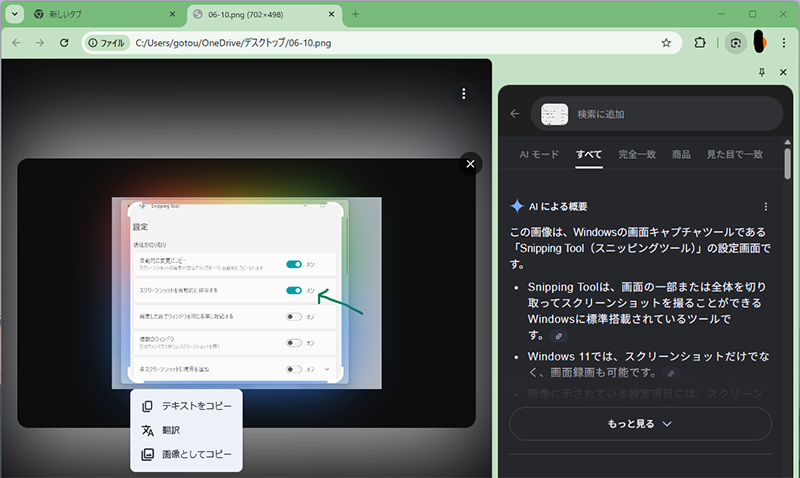Screen dimensions: 800x478
Task: Go forward with browser forward arrow
Action: (x=40, y=43)
